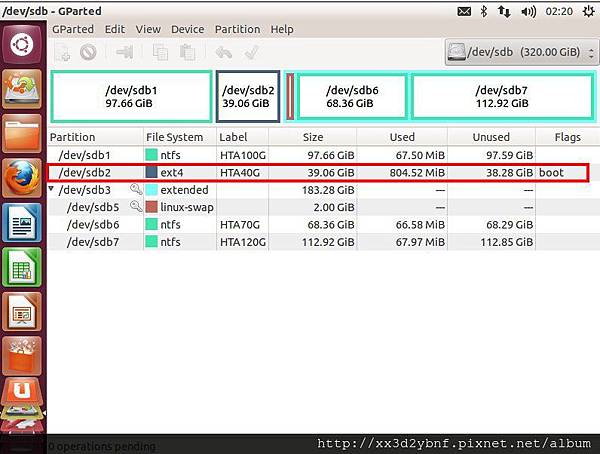Select the /dev/sdb5 row in partition list
The width and height of the screenshot is (600, 454).
point(323,207)
